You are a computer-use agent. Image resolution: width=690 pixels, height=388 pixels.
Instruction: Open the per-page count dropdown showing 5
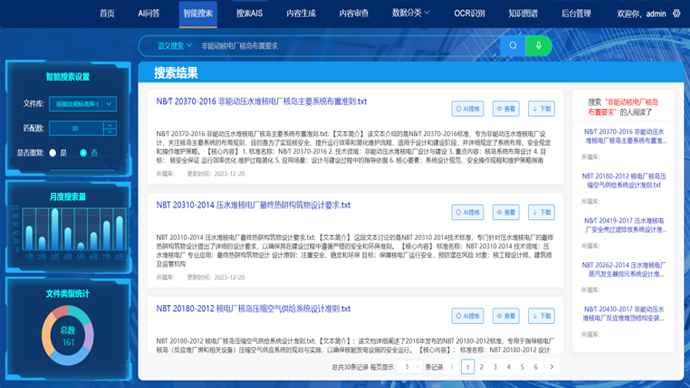click(x=410, y=366)
